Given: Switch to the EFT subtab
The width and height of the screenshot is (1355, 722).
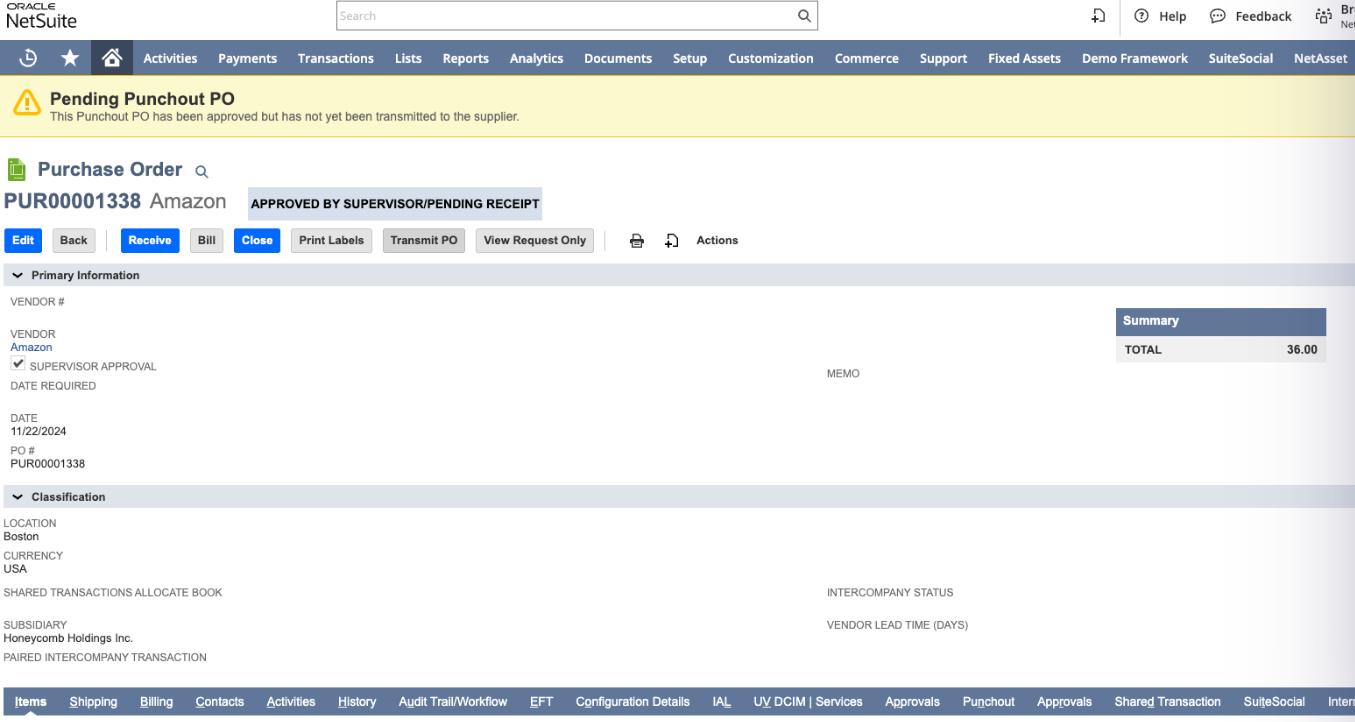Looking at the screenshot, I should coord(542,702).
